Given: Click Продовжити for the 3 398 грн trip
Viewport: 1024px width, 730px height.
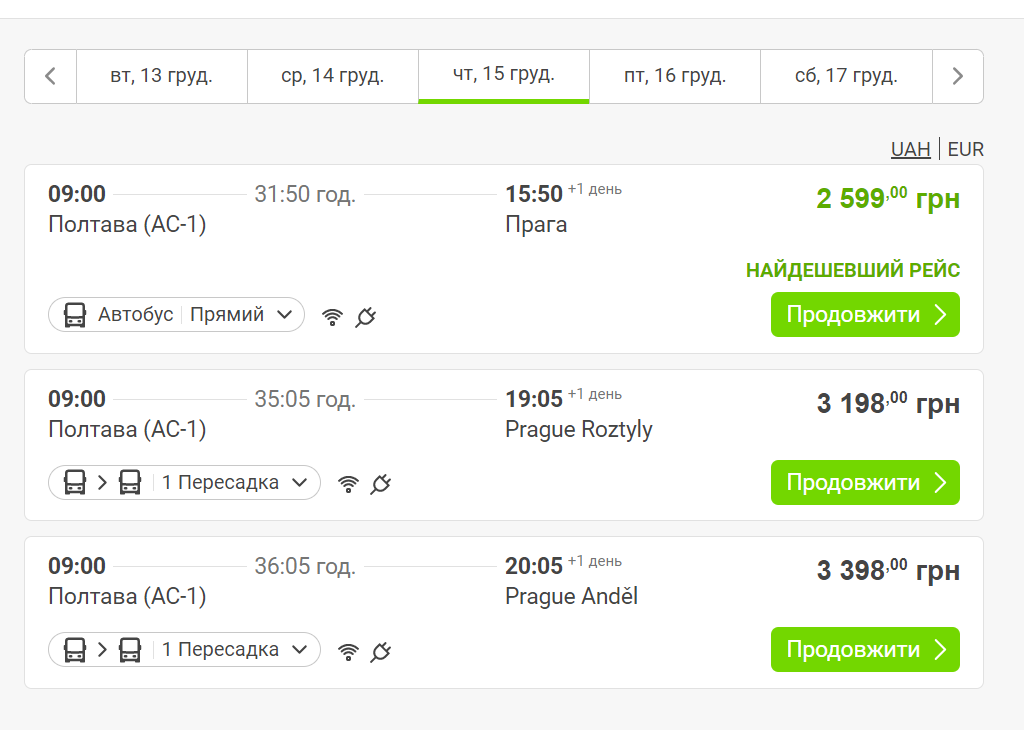Looking at the screenshot, I should coord(865,650).
